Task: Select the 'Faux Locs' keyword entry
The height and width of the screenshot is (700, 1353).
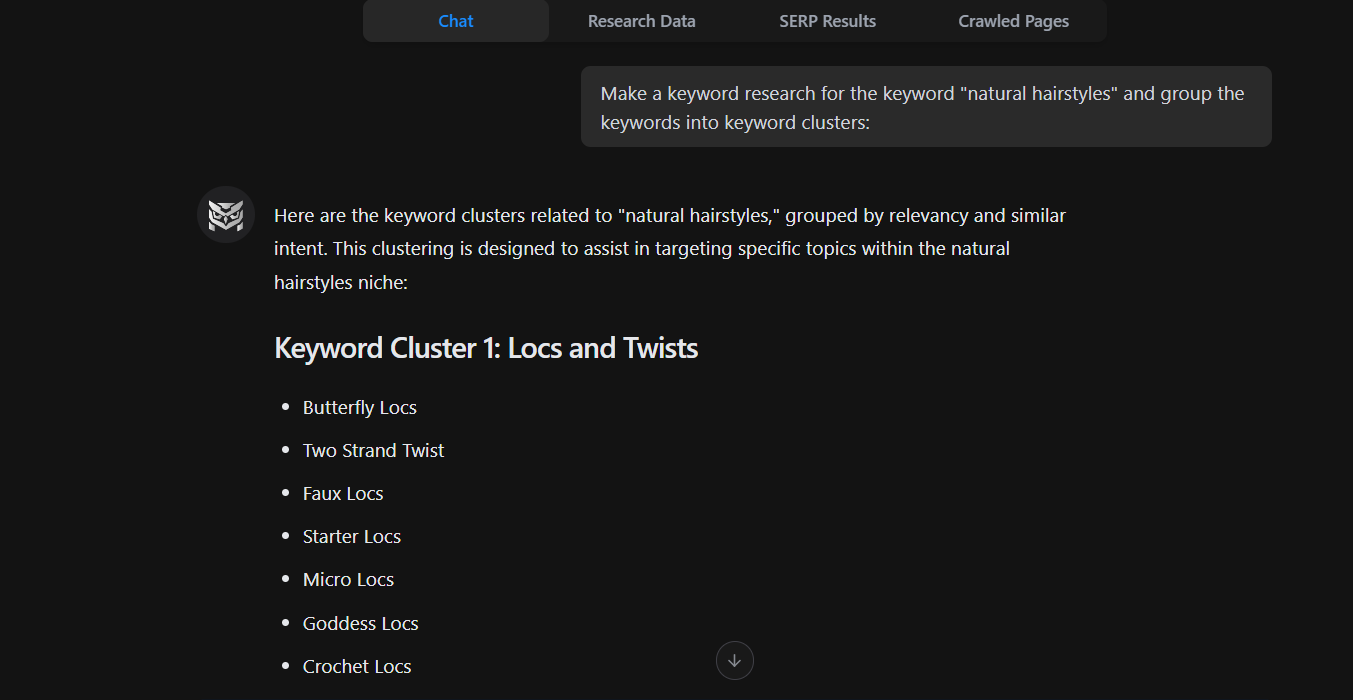Action: point(343,493)
